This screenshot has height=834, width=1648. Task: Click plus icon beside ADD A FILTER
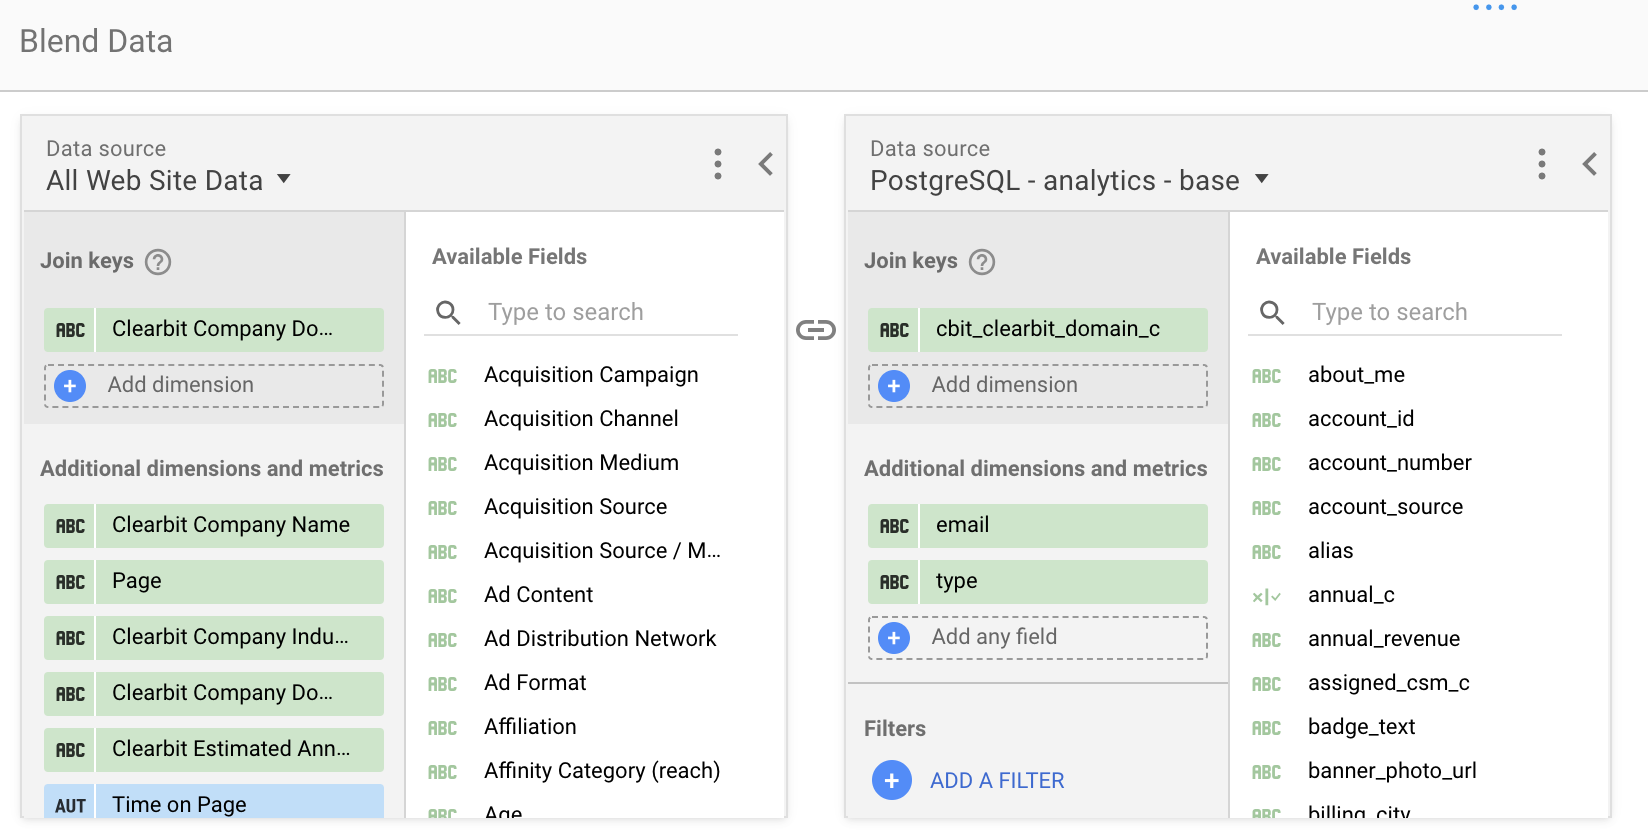(x=892, y=780)
